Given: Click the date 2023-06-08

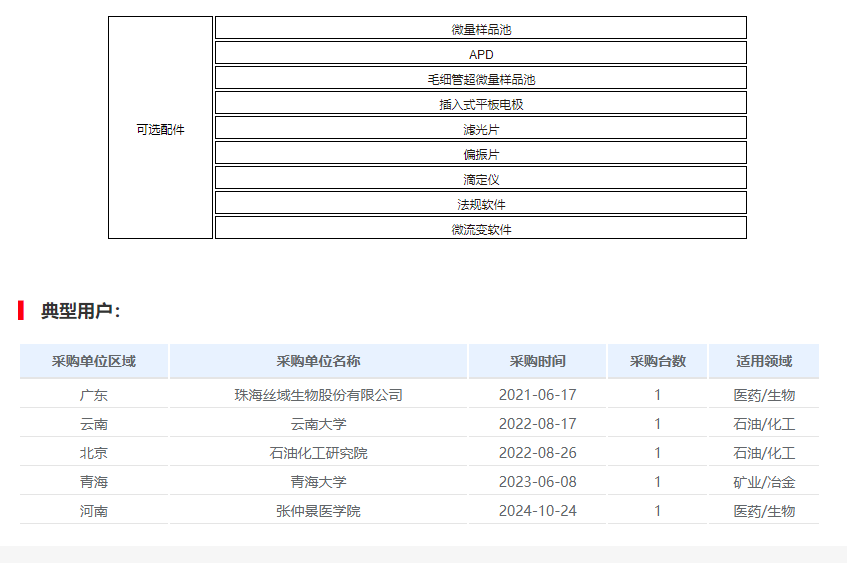Looking at the screenshot, I should click(x=537, y=482).
